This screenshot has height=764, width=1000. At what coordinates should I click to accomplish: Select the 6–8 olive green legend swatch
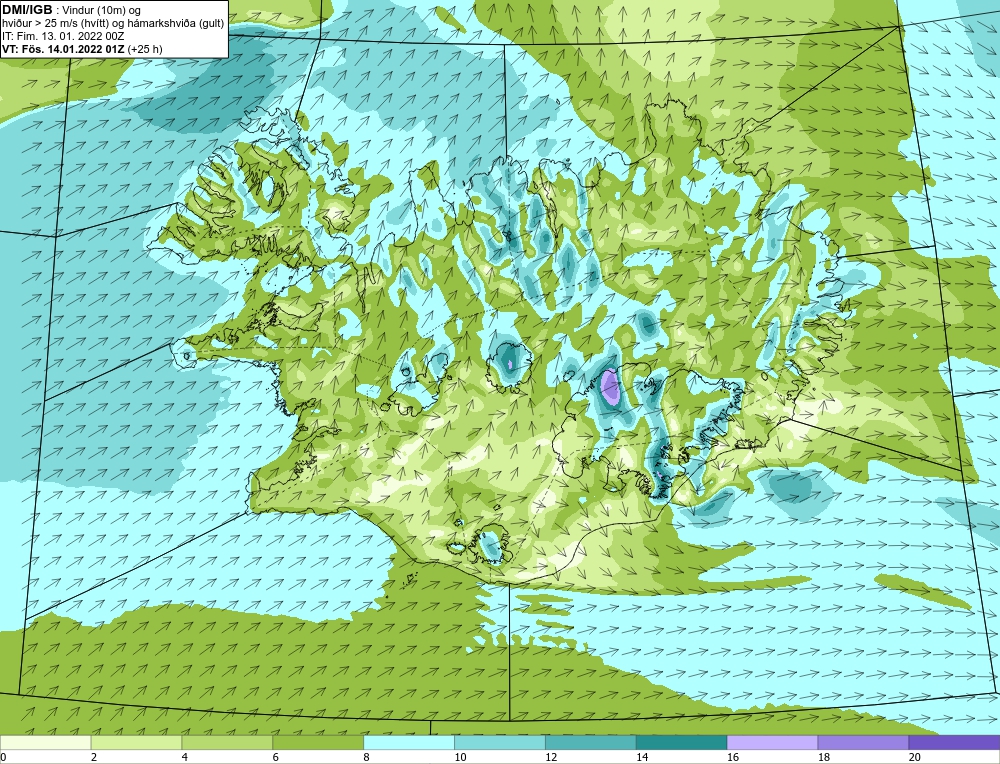(x=318, y=742)
